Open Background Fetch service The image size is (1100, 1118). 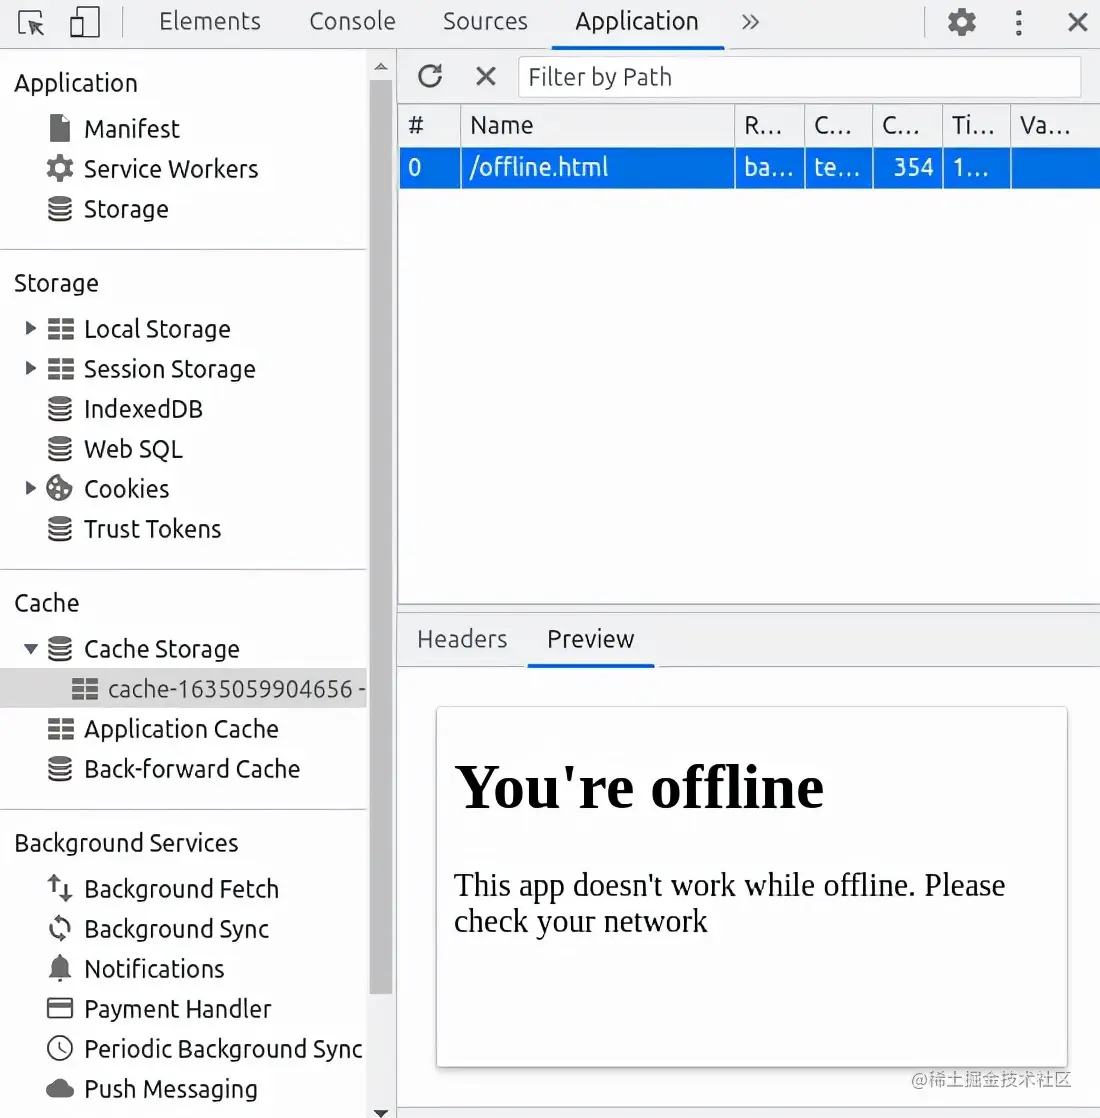tap(181, 888)
